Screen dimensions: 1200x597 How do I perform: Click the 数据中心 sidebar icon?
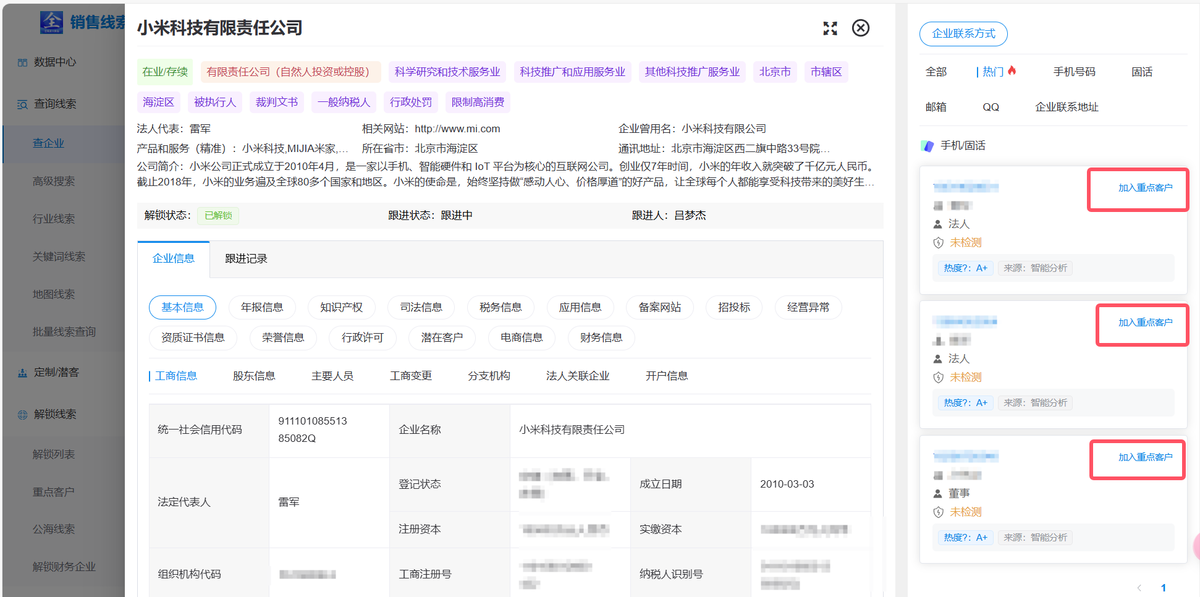23,62
